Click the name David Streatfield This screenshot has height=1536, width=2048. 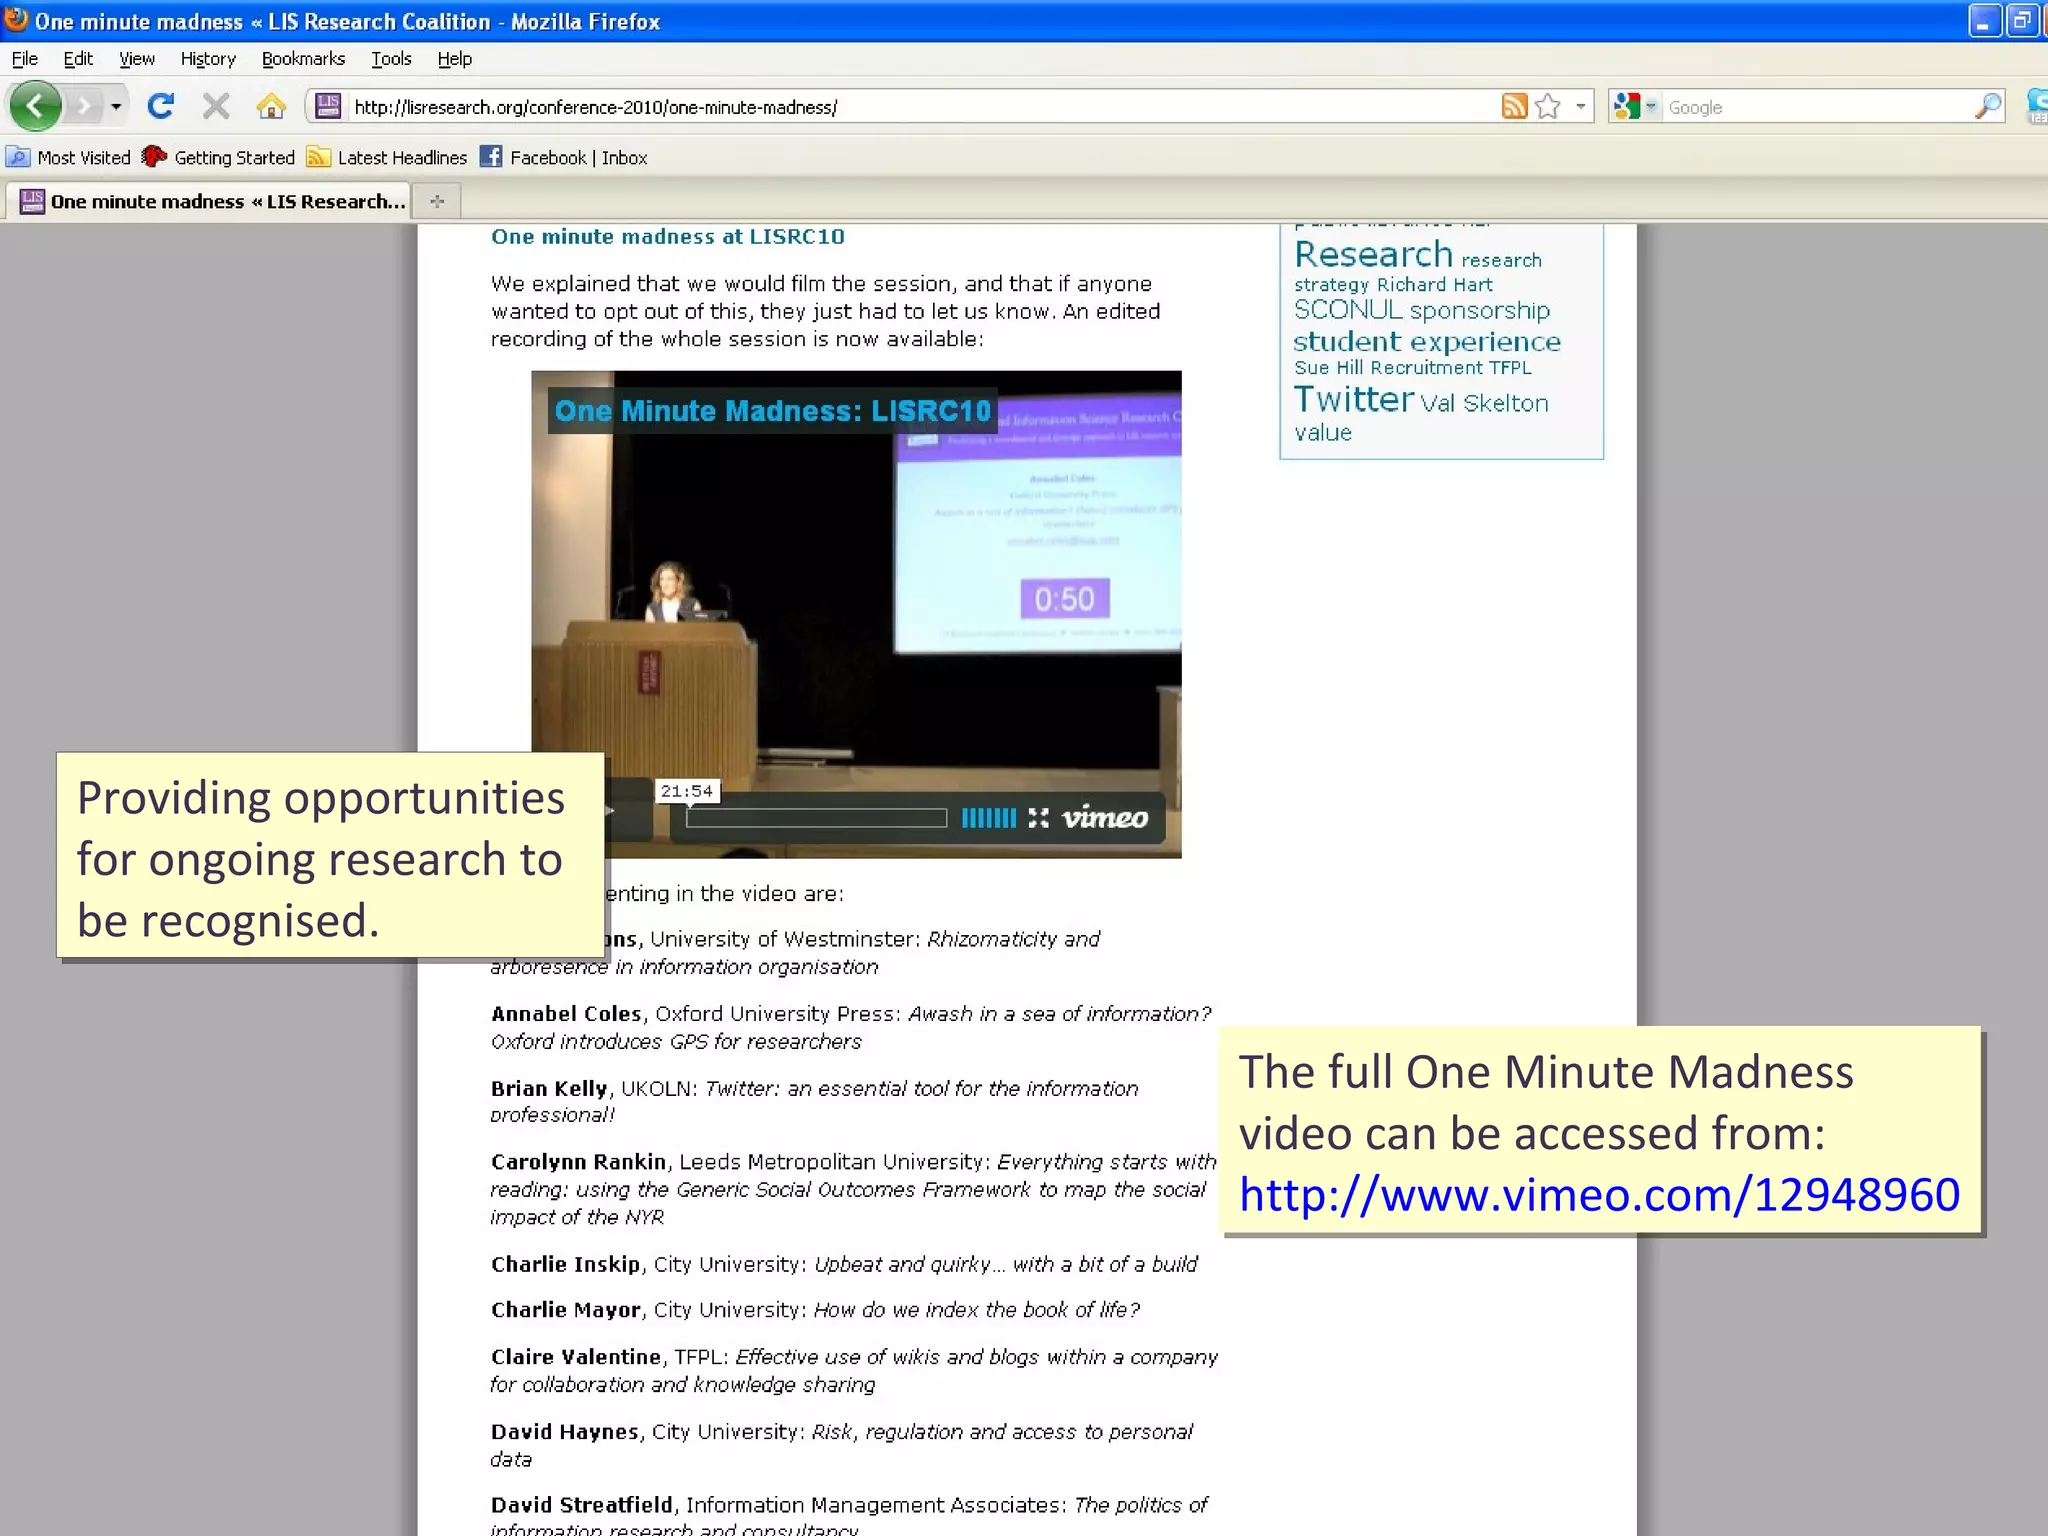pyautogui.click(x=582, y=1505)
